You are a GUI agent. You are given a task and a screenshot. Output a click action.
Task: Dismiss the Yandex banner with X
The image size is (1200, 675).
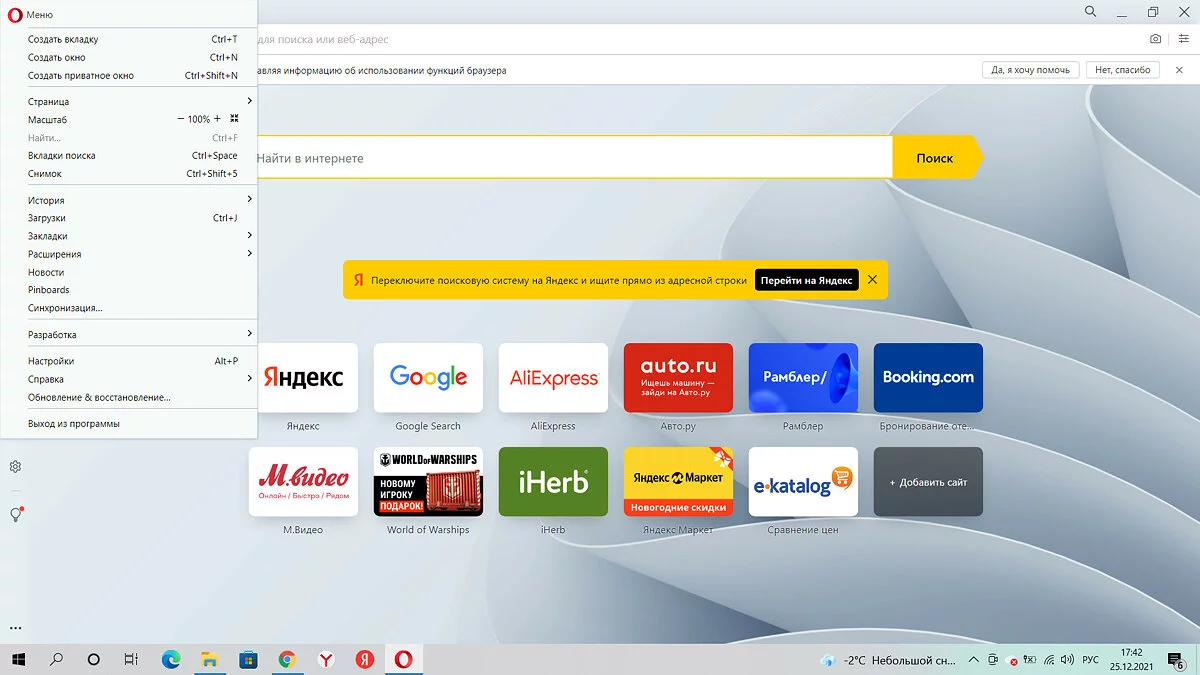pos(872,280)
